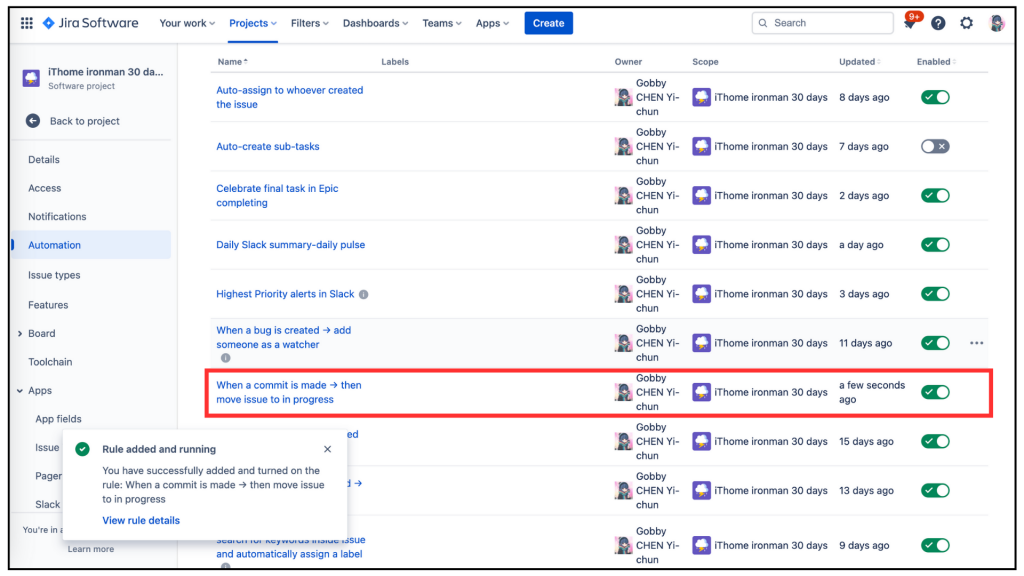Click the iThome ironman project avatar in sidebar
1024x576 pixels.
(x=31, y=78)
